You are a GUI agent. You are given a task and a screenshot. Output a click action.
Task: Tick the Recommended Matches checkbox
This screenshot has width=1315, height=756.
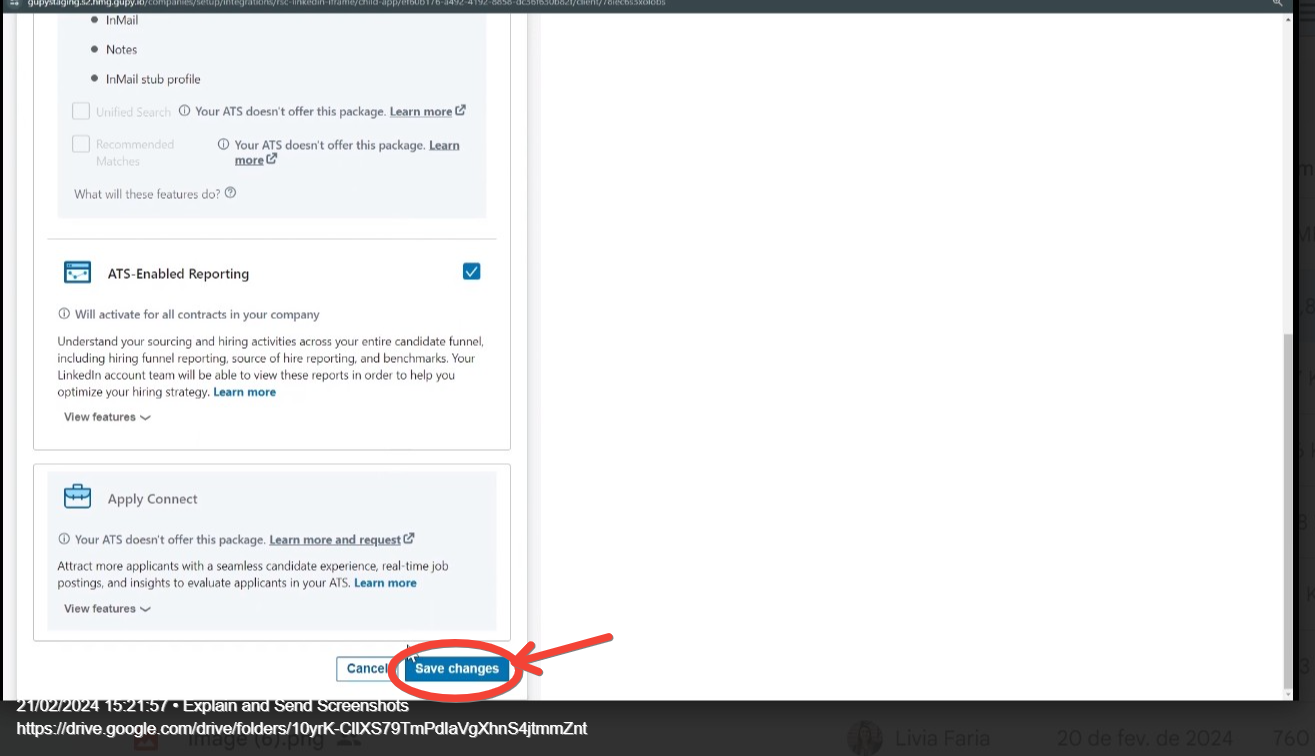click(81, 144)
